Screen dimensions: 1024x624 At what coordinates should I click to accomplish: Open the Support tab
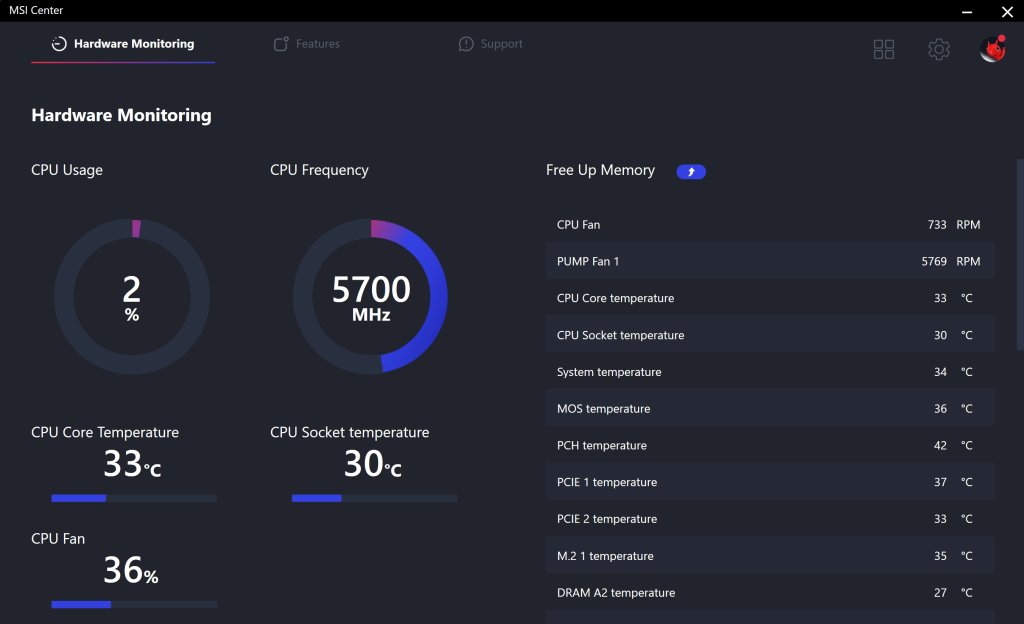point(490,44)
